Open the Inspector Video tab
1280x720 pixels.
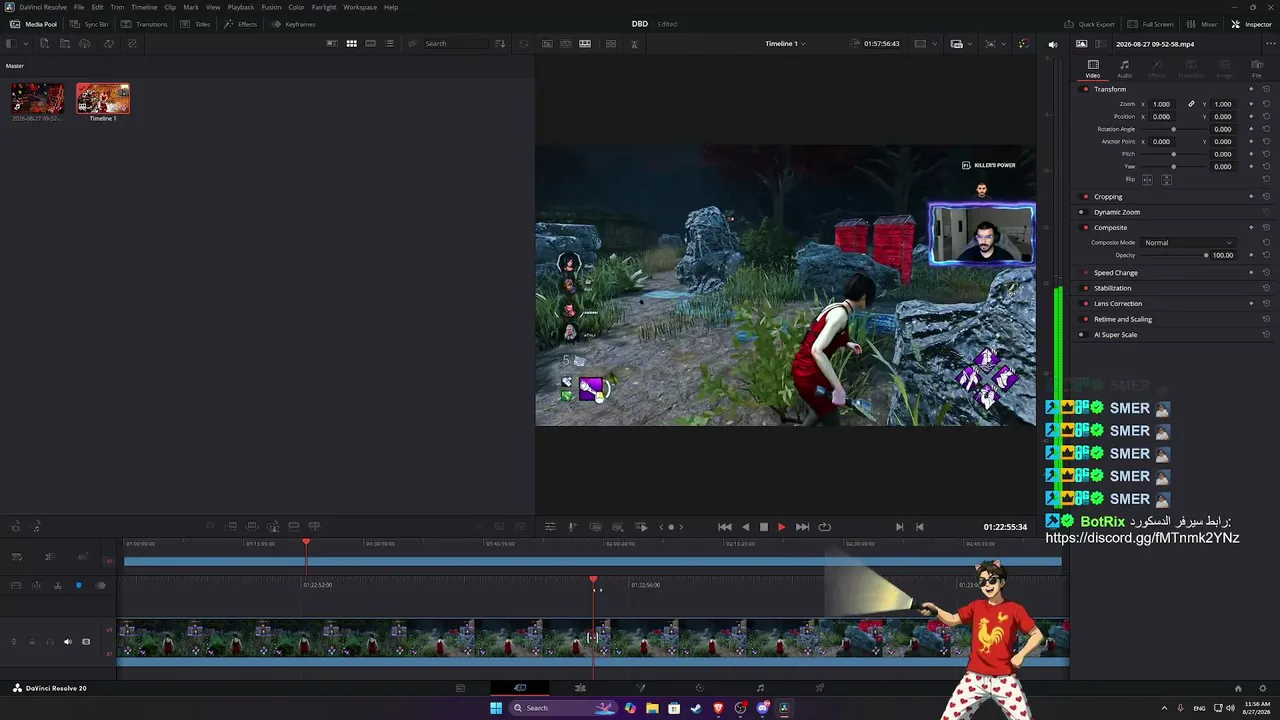[1093, 68]
